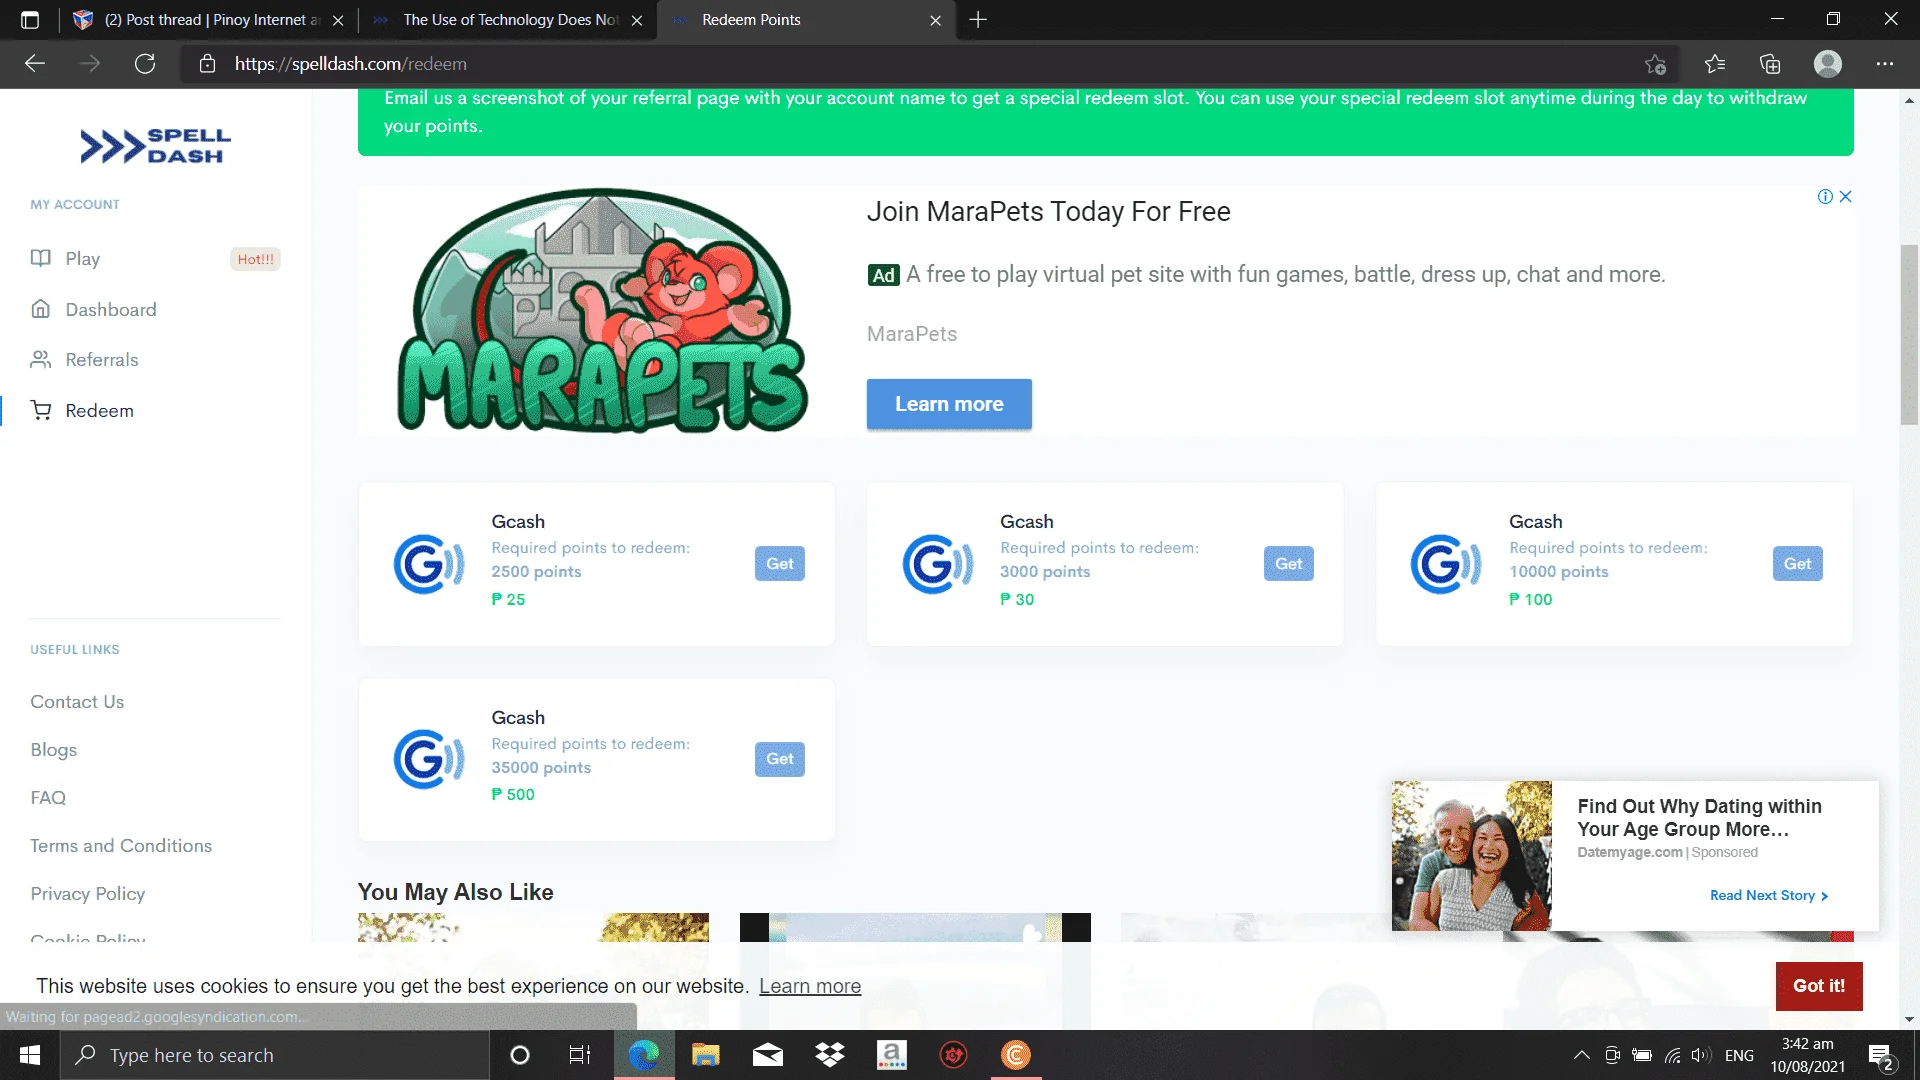This screenshot has height=1080, width=1920.
Task: Click the ENG language indicator
Action: click(x=1739, y=1055)
